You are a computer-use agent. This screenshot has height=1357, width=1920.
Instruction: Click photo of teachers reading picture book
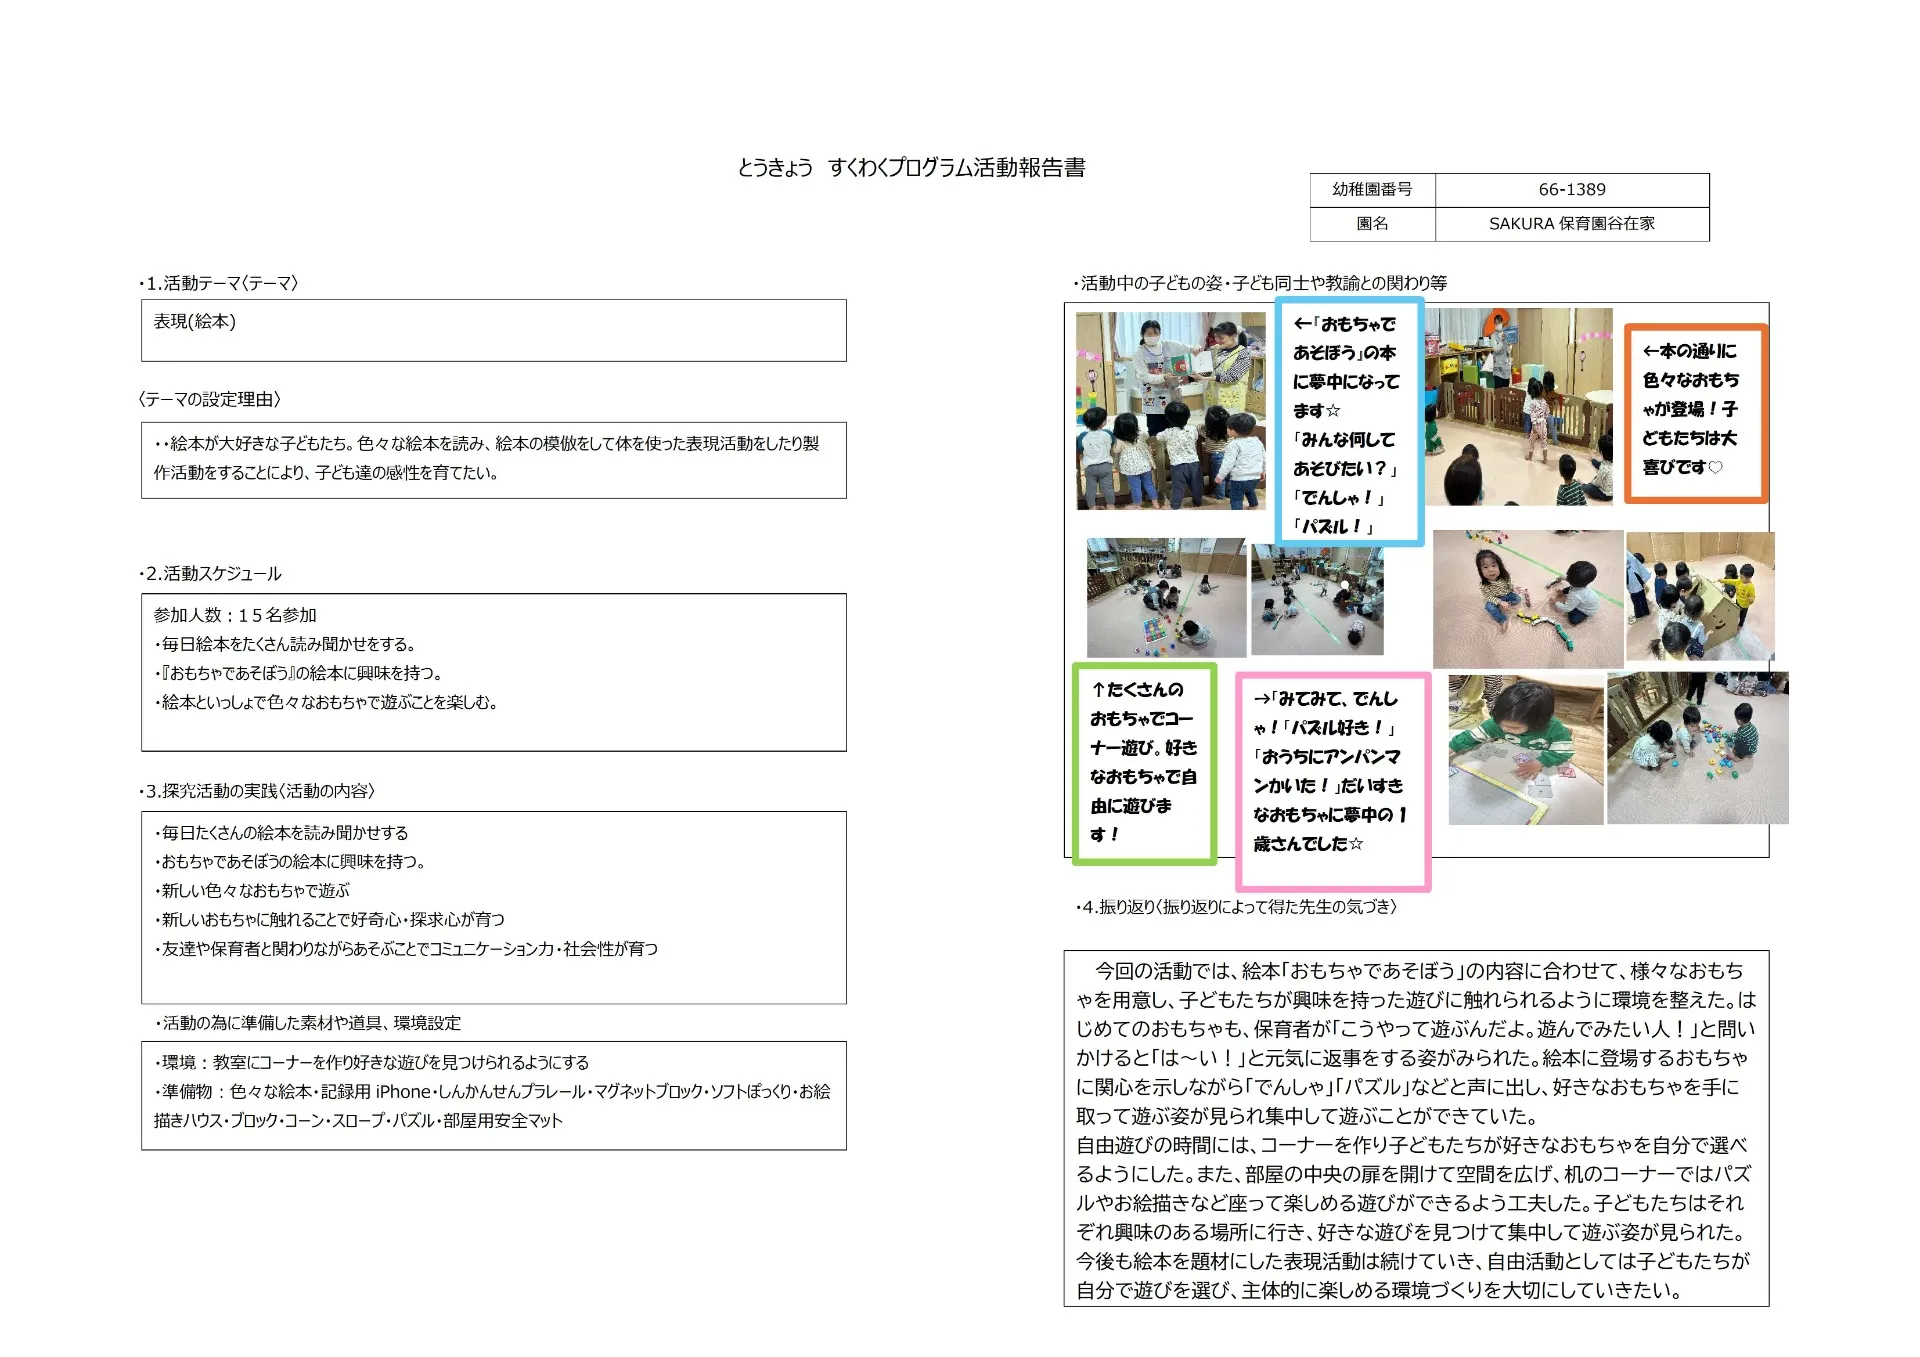(1169, 411)
